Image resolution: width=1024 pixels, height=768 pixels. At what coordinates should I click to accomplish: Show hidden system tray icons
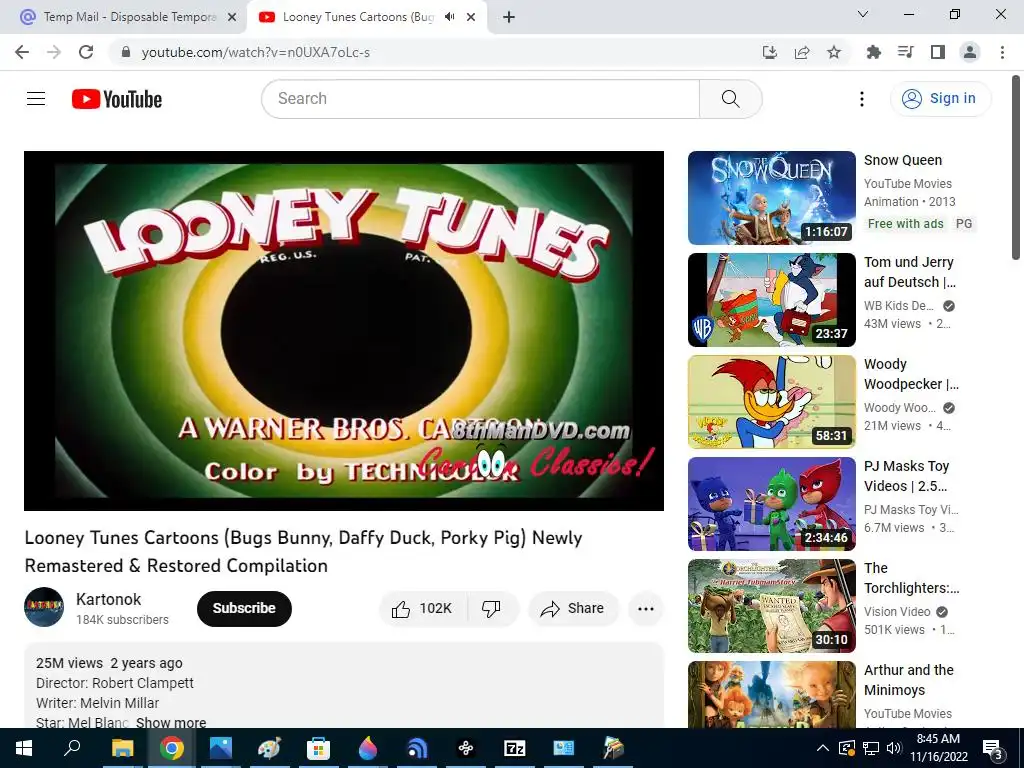(x=823, y=748)
